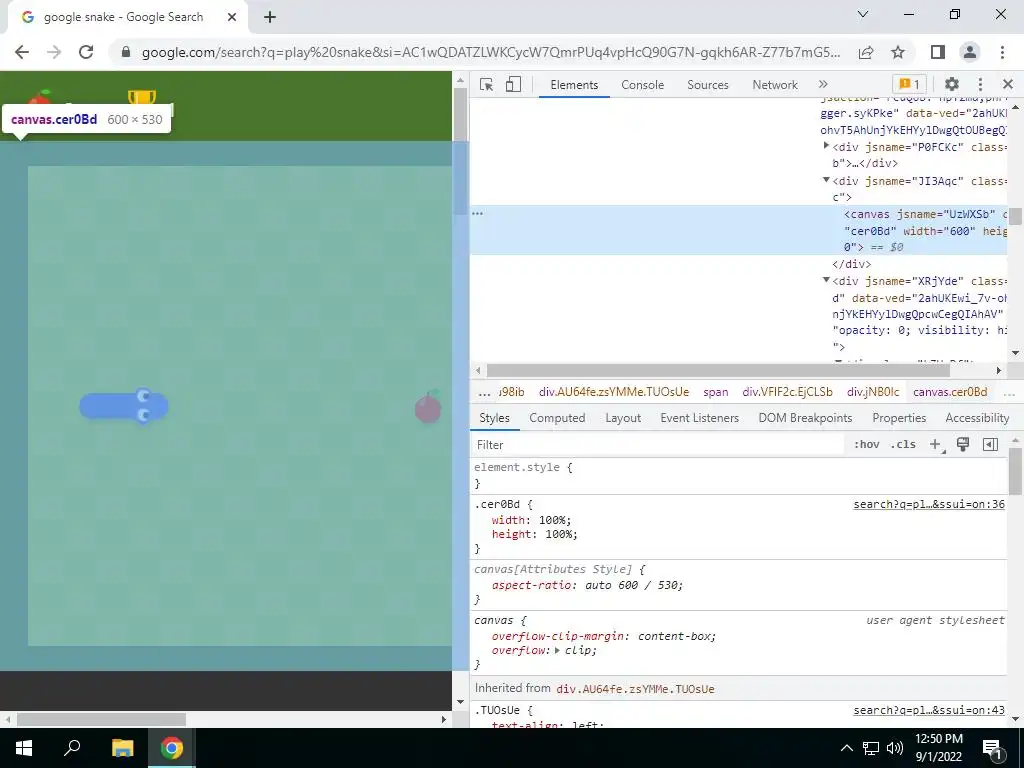
Task: Close the DevTools panel
Action: point(1008,84)
